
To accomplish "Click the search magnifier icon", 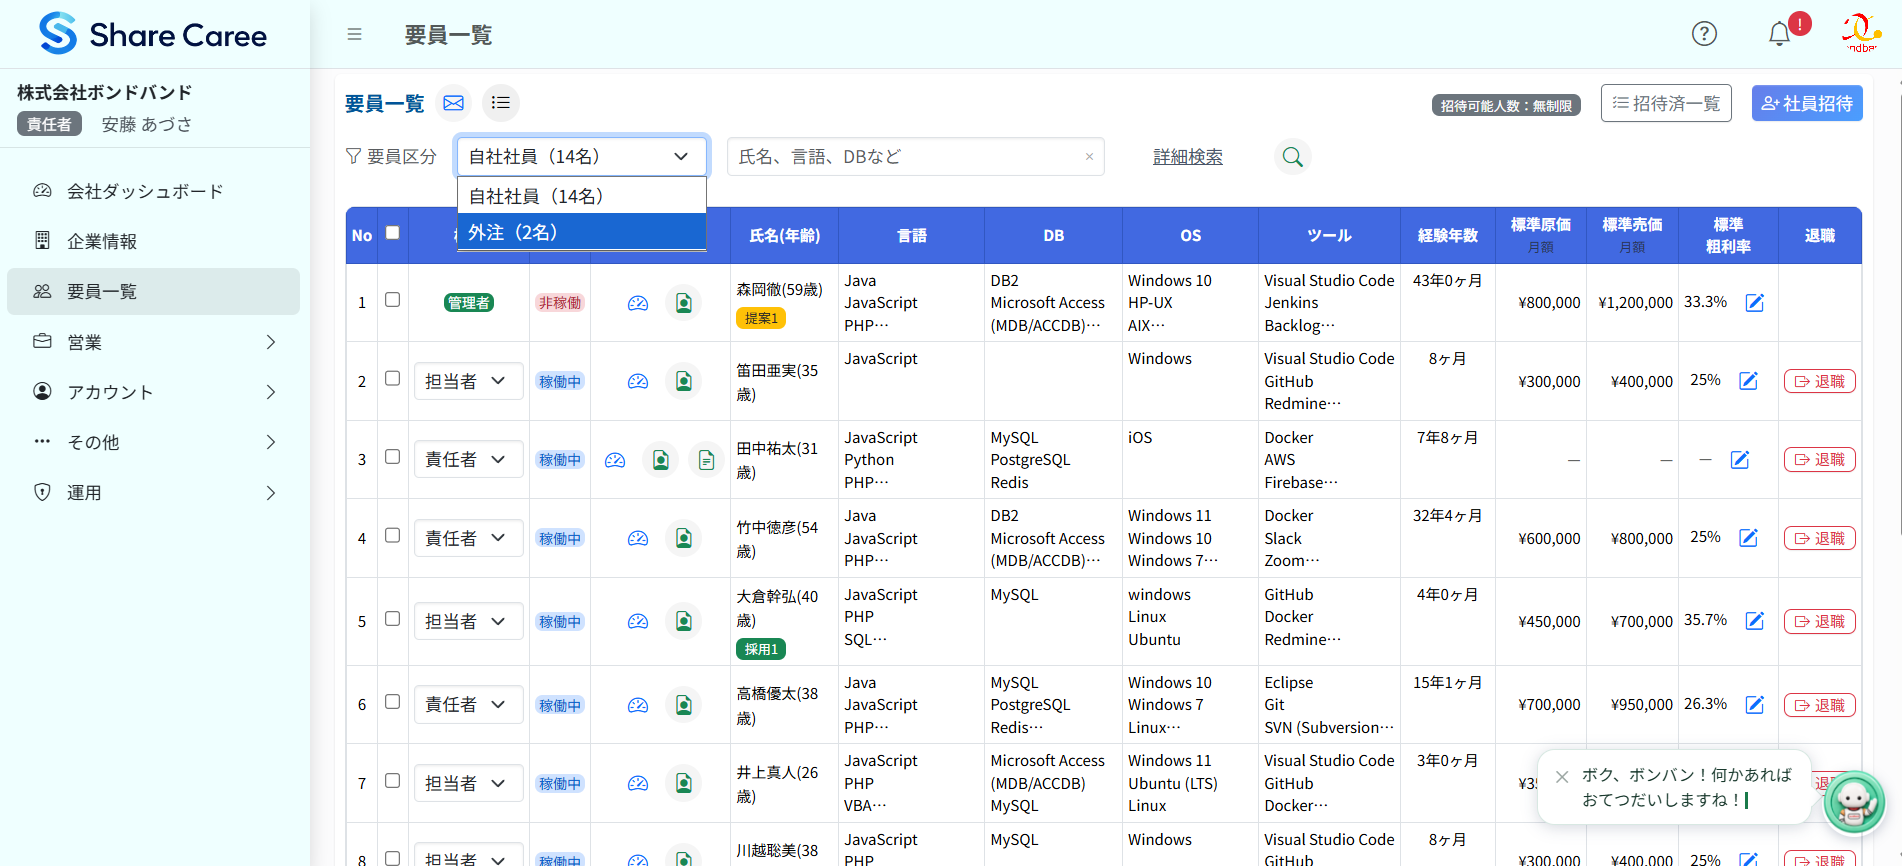I will [1293, 157].
